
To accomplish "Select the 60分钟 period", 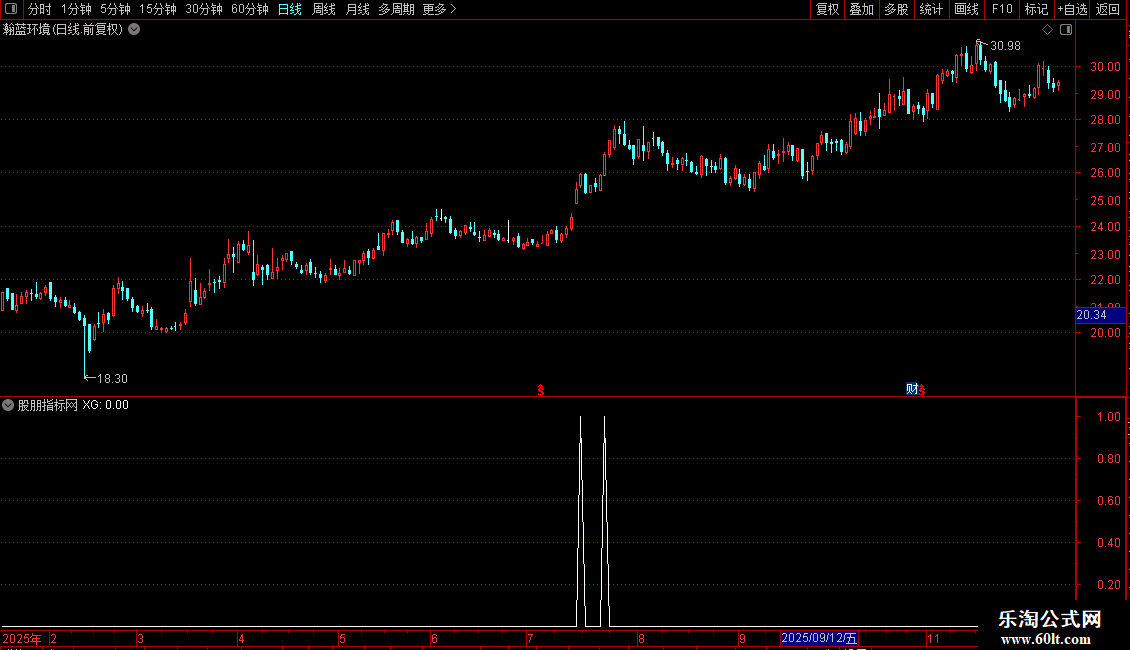I will (x=249, y=9).
